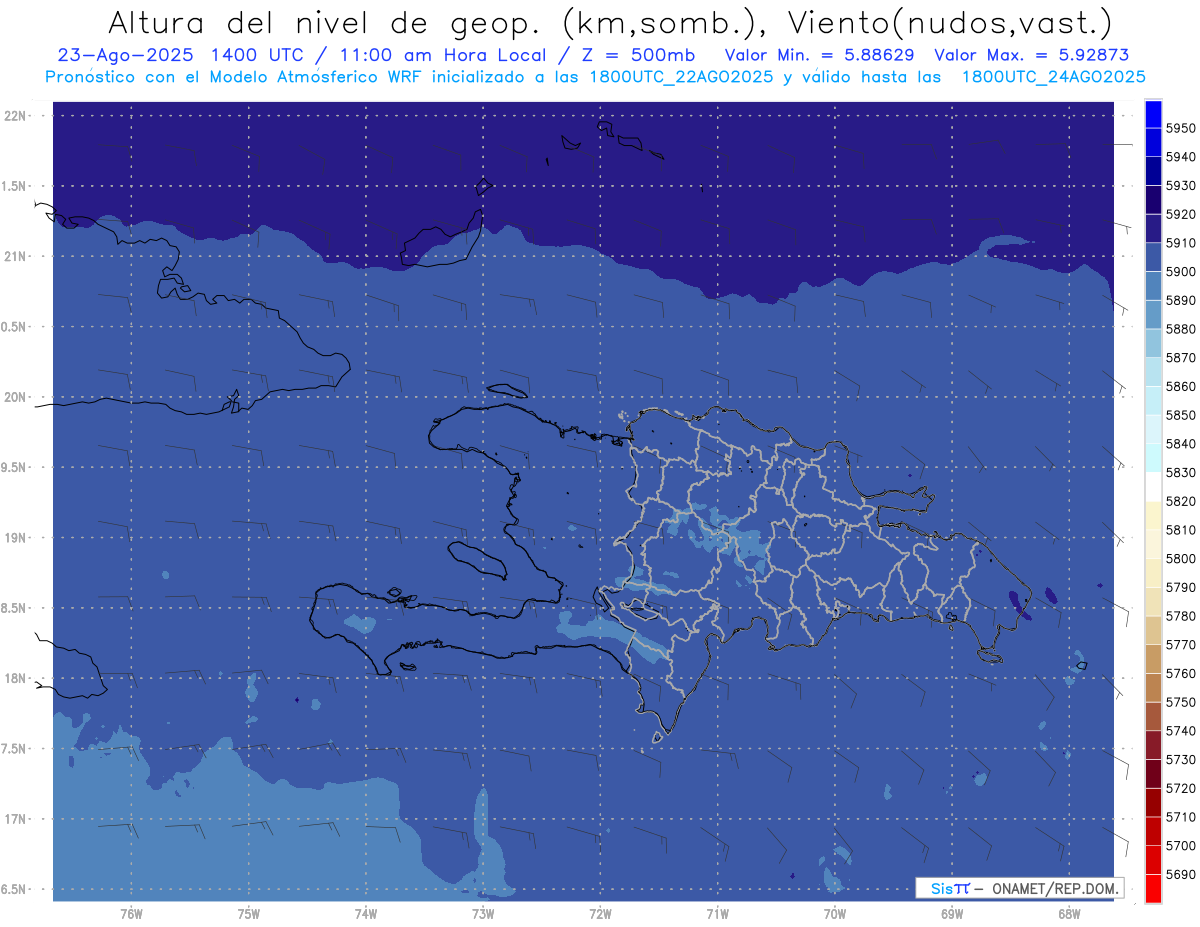Click the bright red swatch at the scale bottom
This screenshot has height=927, width=1200.
click(x=1152, y=889)
